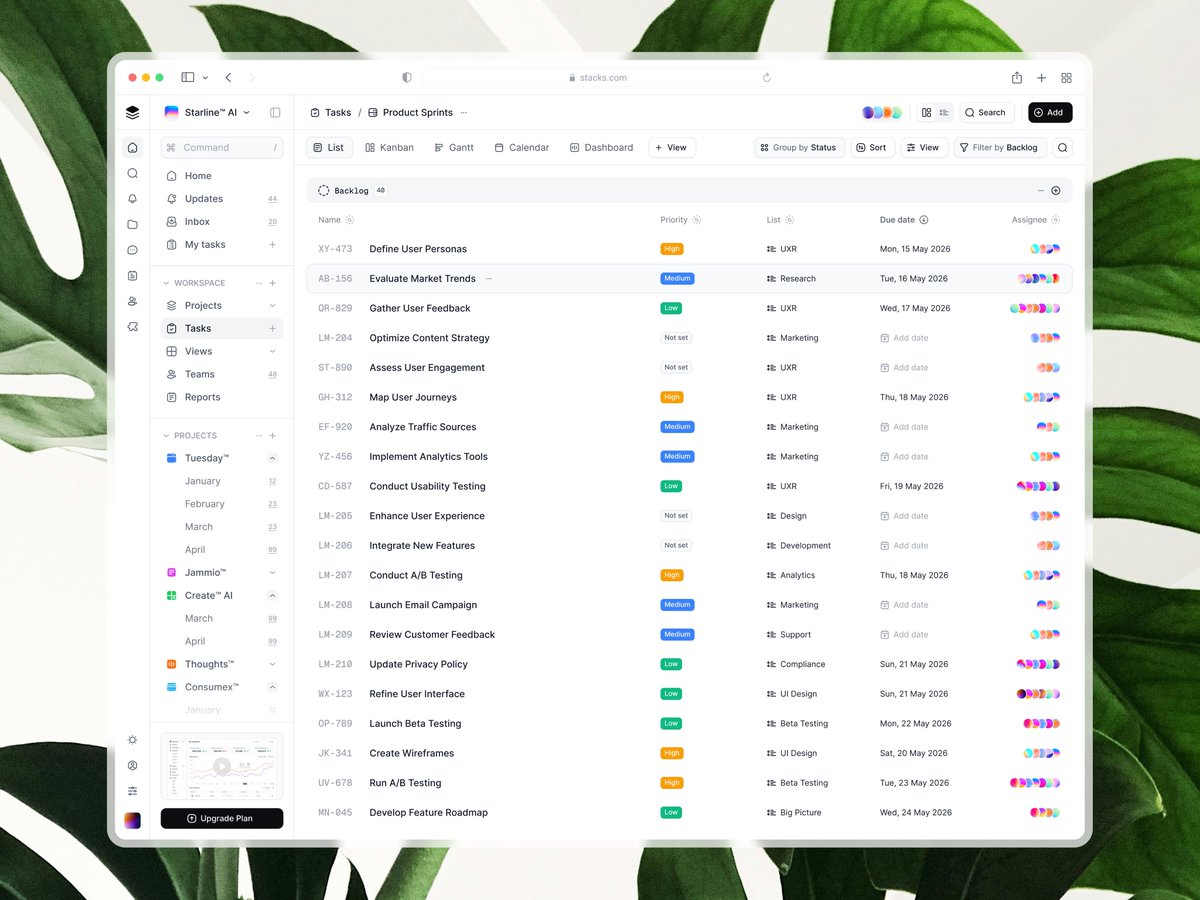The image size is (1200, 900).
Task: Collapse the WORKSPACE section chevron
Action: 166,283
